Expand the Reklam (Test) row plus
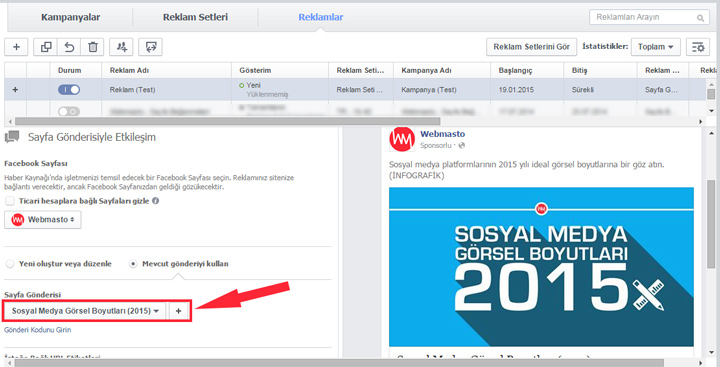 [15, 90]
